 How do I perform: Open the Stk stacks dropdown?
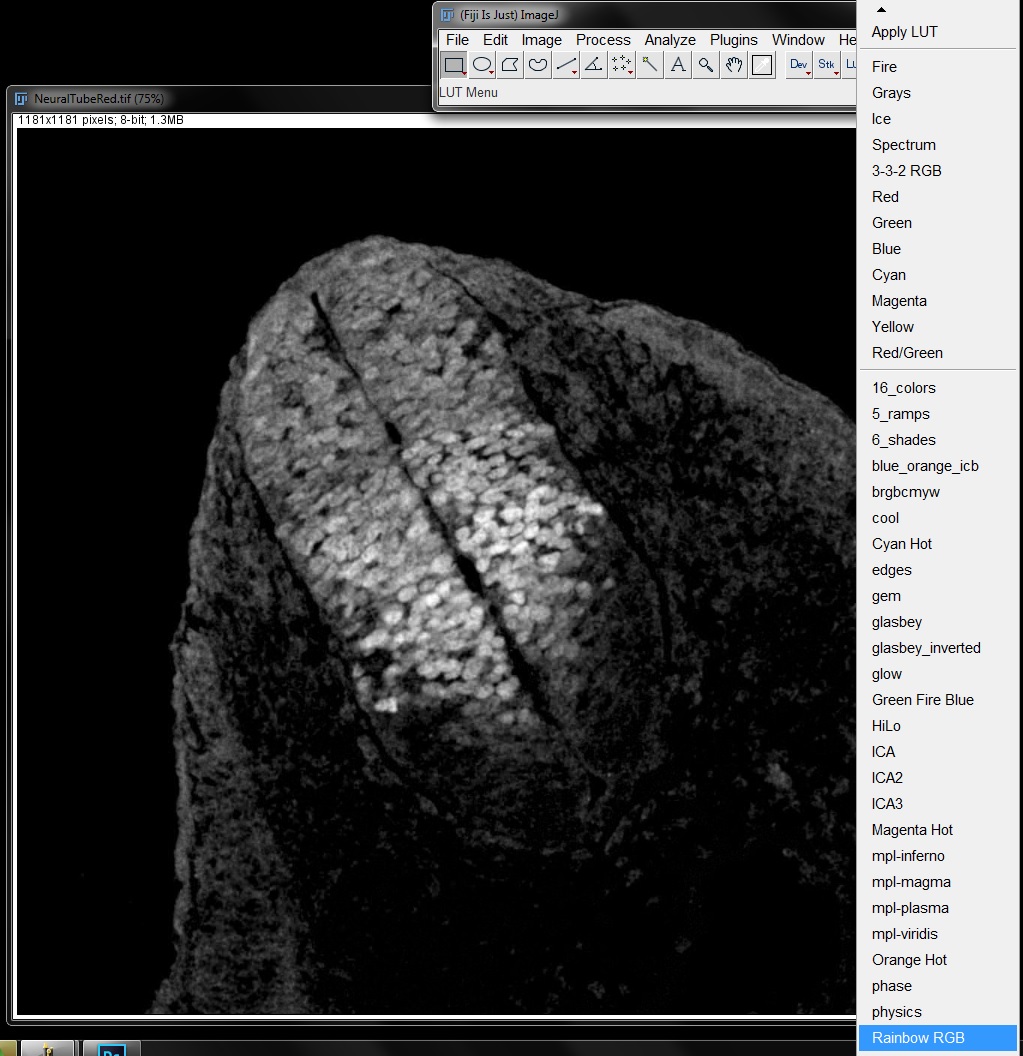tap(826, 64)
